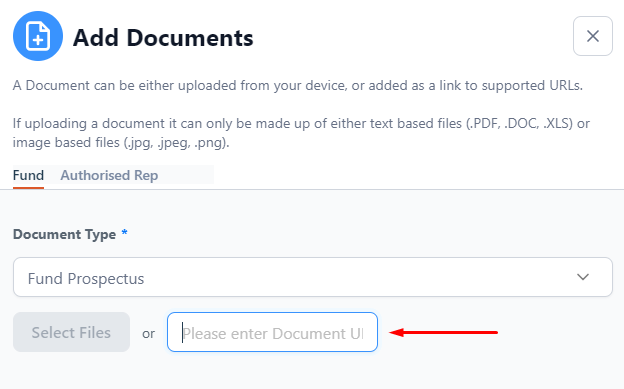Click the paragraph listing allowed file formats
The height and width of the screenshot is (389, 624).
pyautogui.click(x=301, y=133)
